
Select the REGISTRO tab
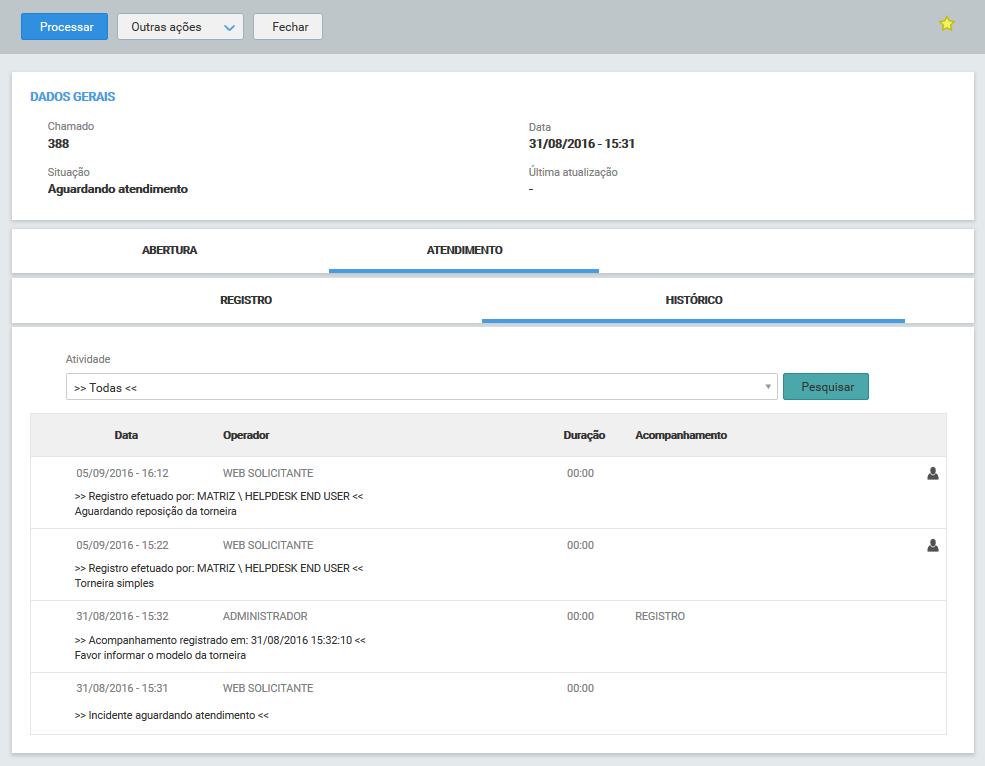(246, 300)
